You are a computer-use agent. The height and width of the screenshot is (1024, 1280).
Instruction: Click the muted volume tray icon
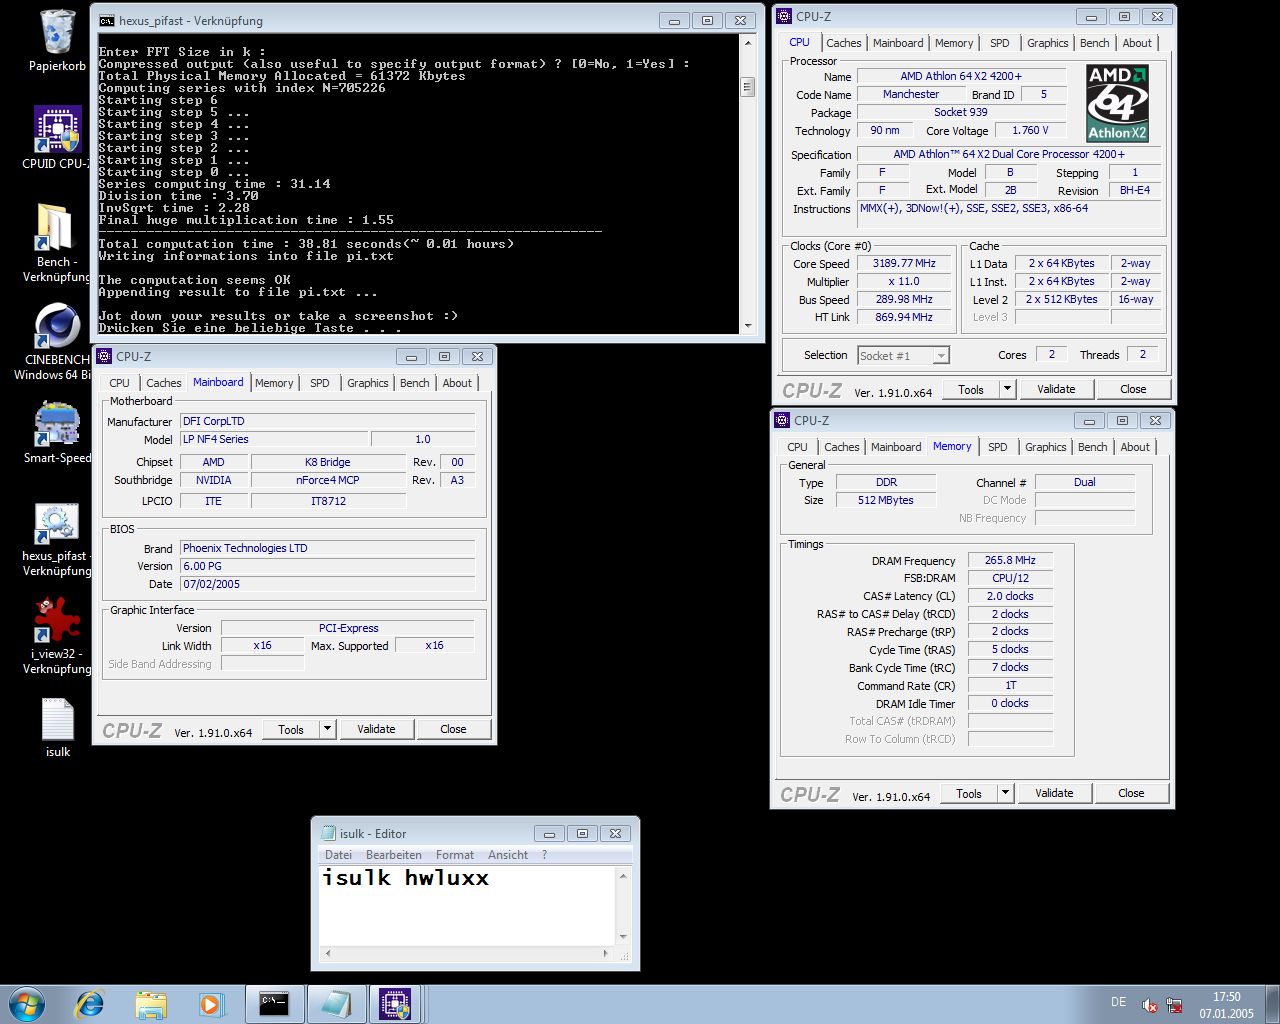pos(1149,1005)
